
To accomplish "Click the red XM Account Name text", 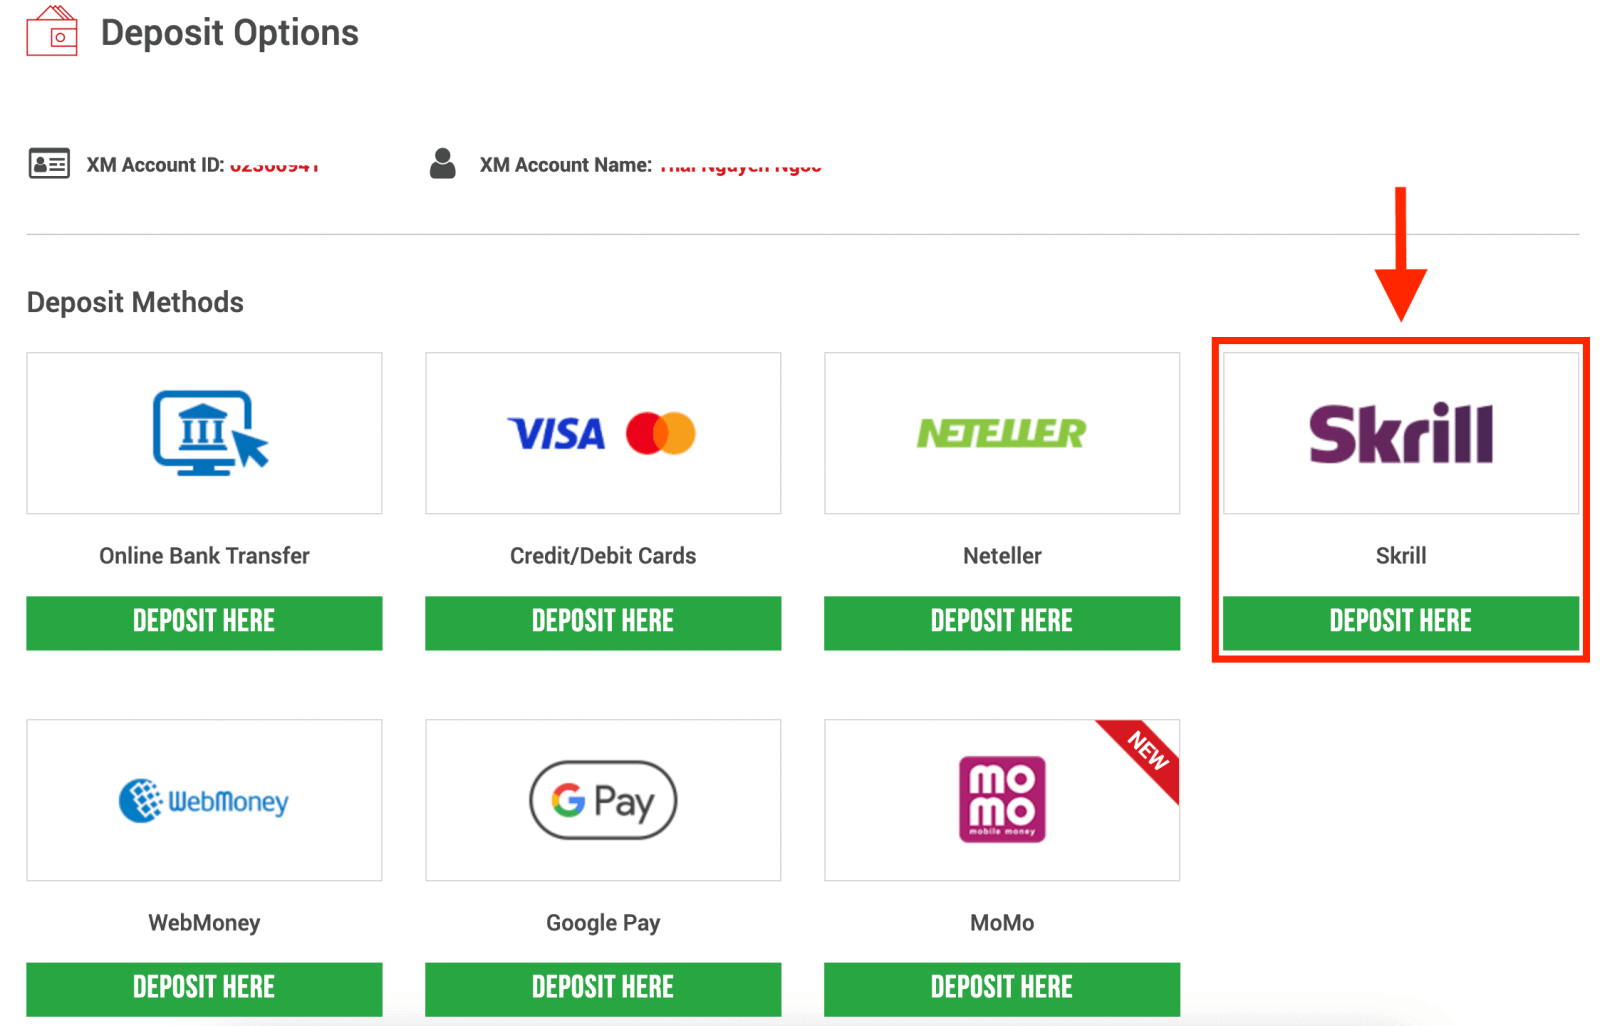I will click(x=740, y=164).
